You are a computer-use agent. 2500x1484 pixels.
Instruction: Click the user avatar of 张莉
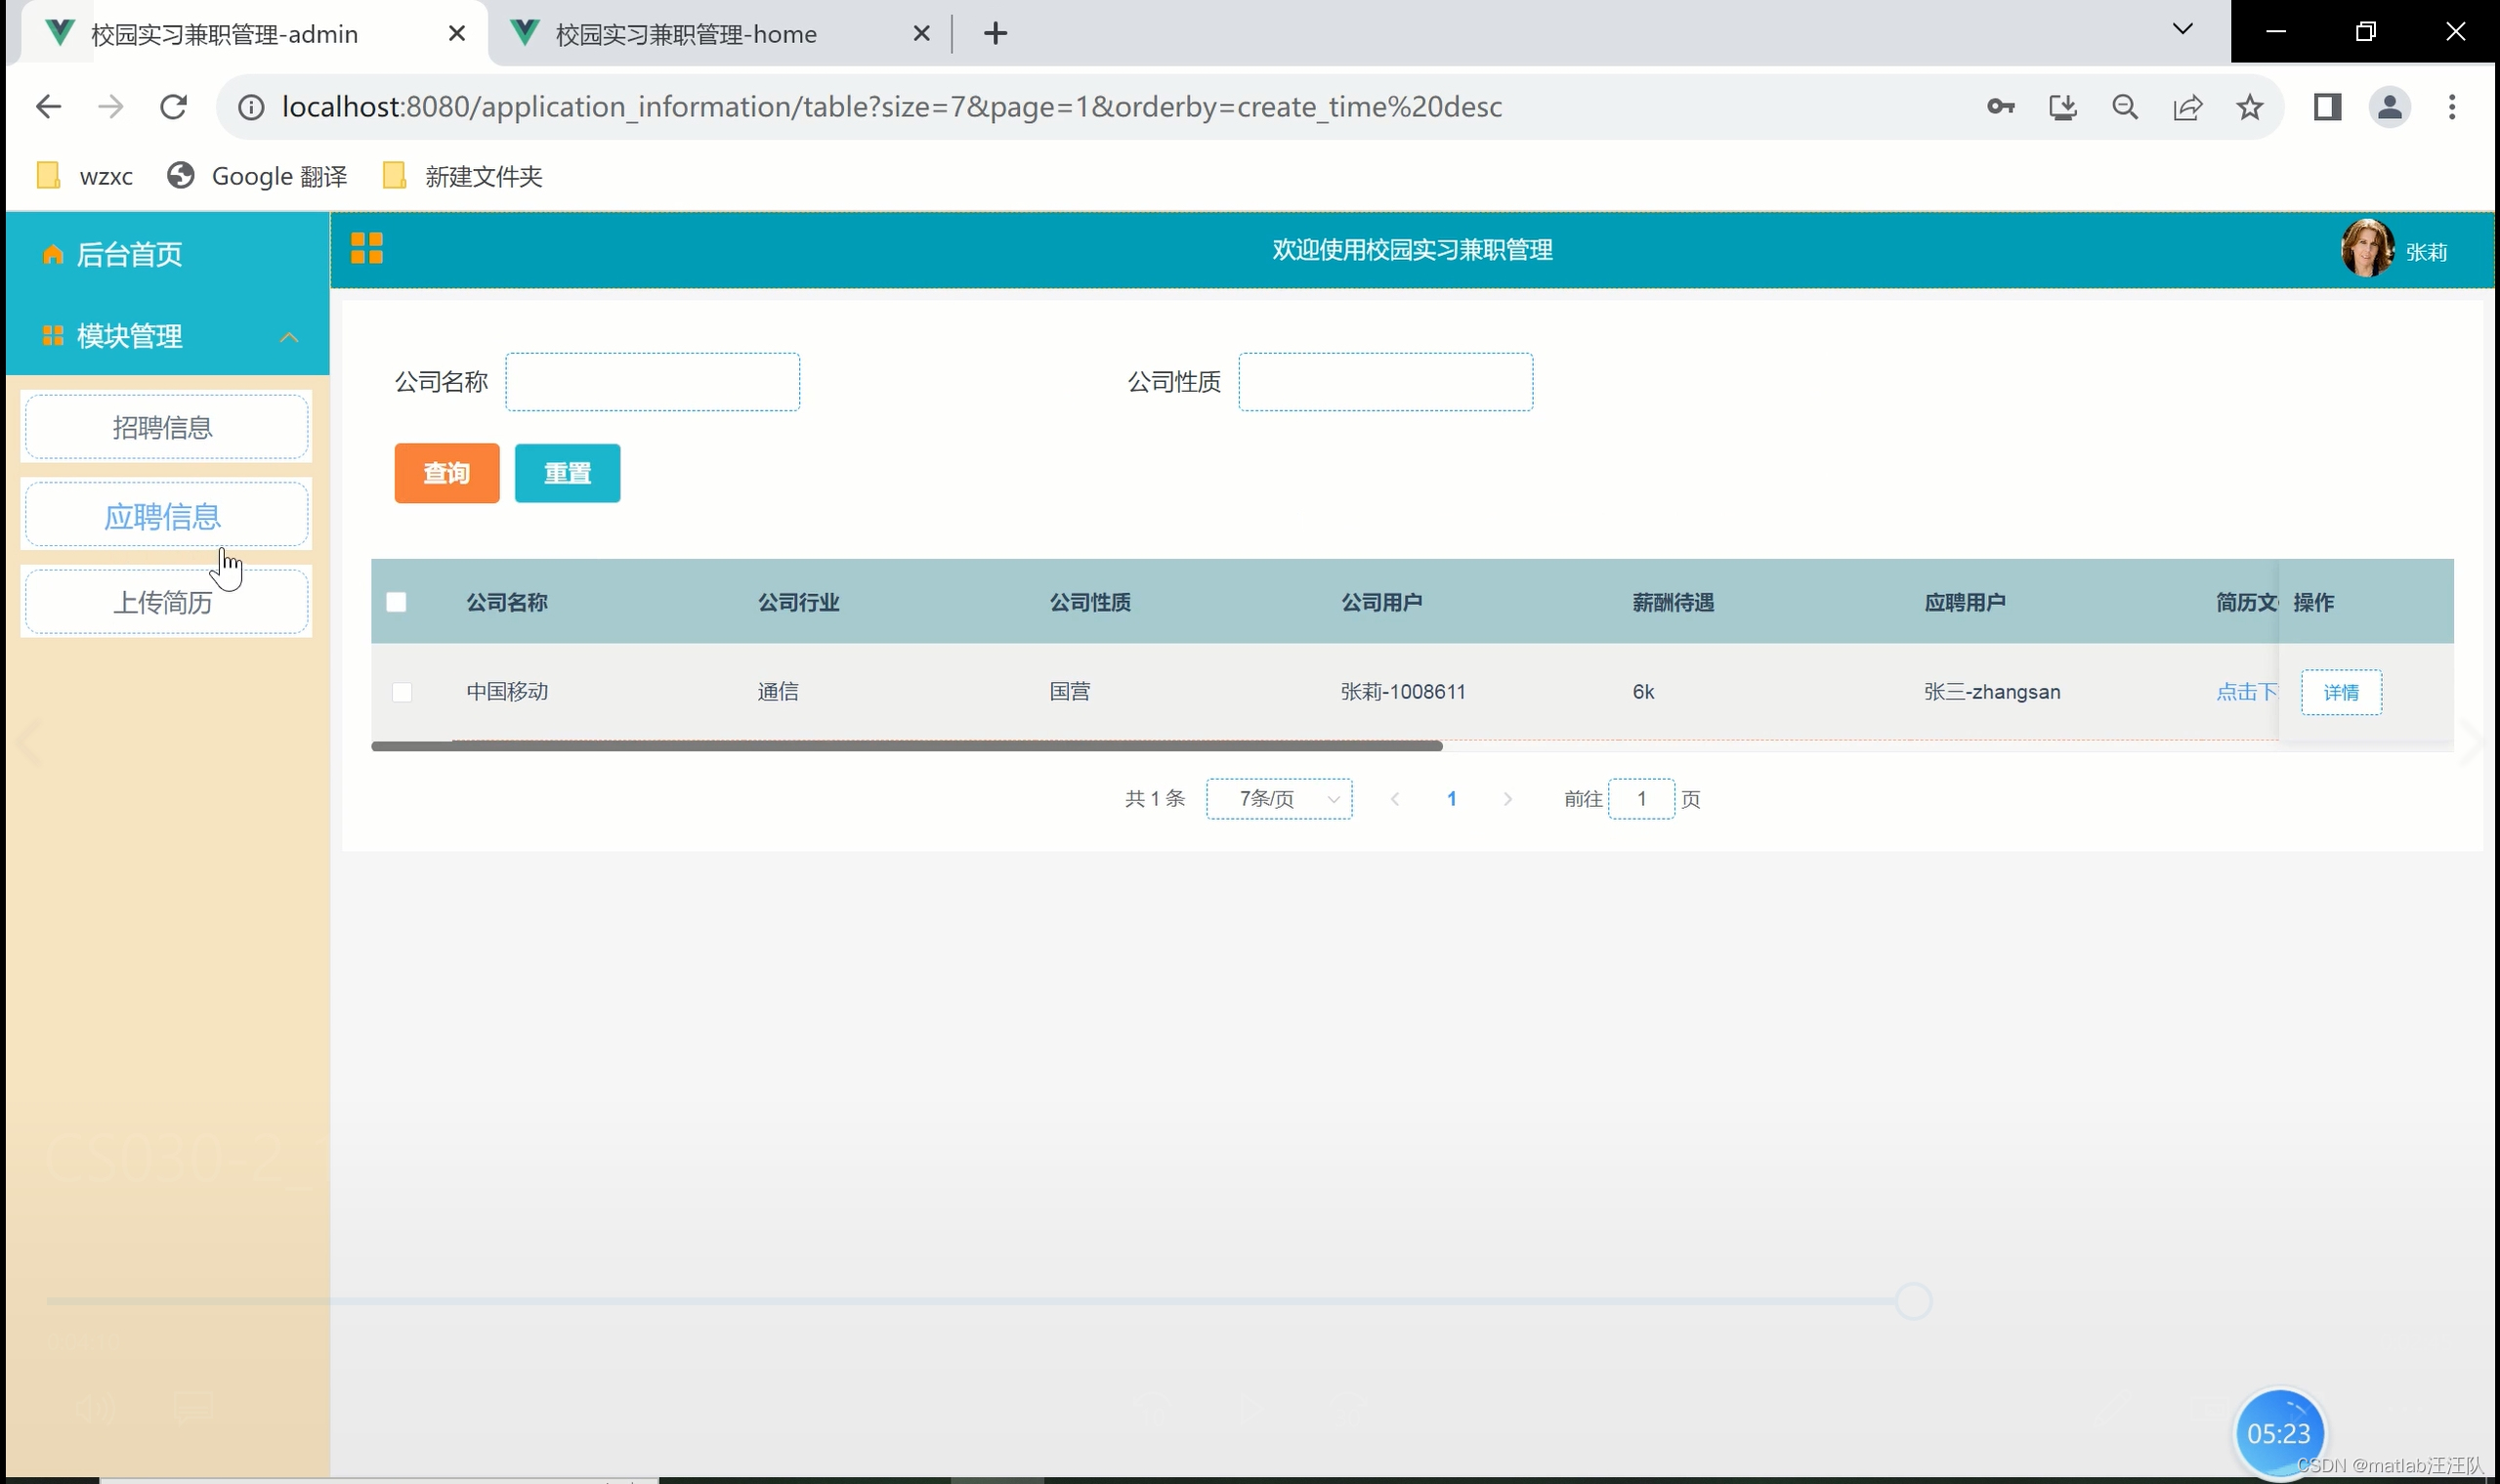point(2366,249)
